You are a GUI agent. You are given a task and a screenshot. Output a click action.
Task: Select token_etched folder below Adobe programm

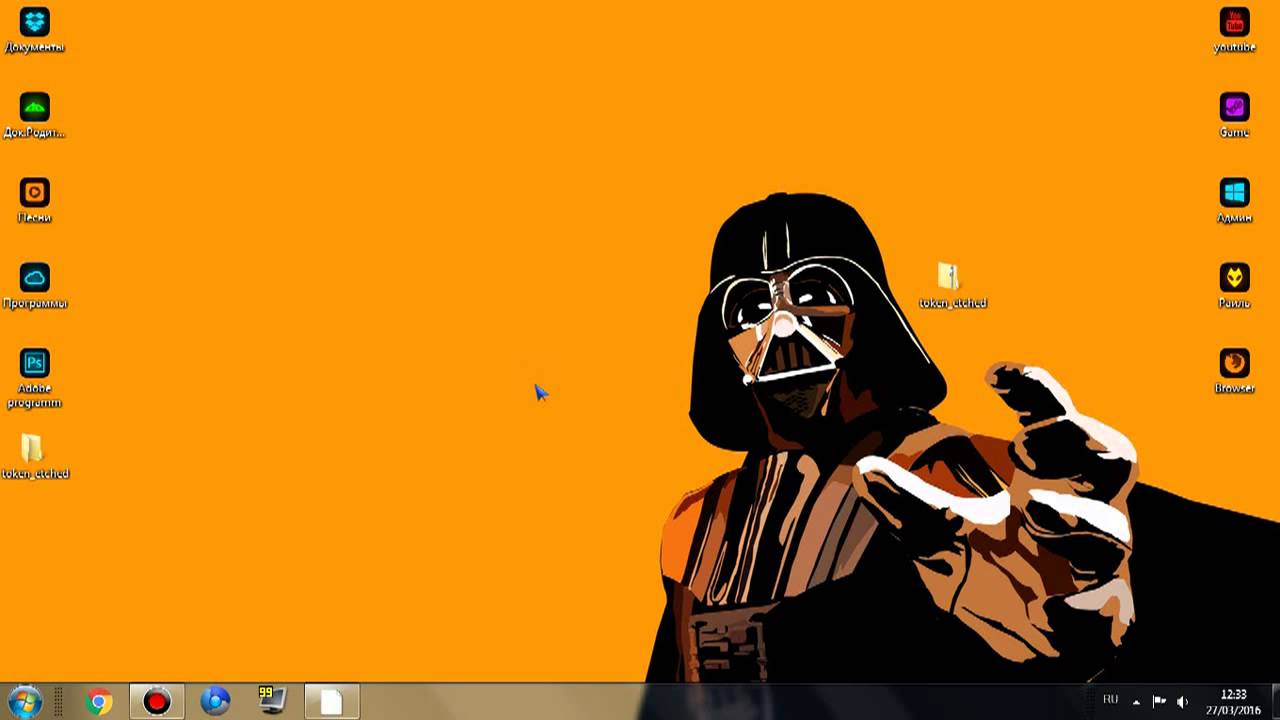coord(35,456)
